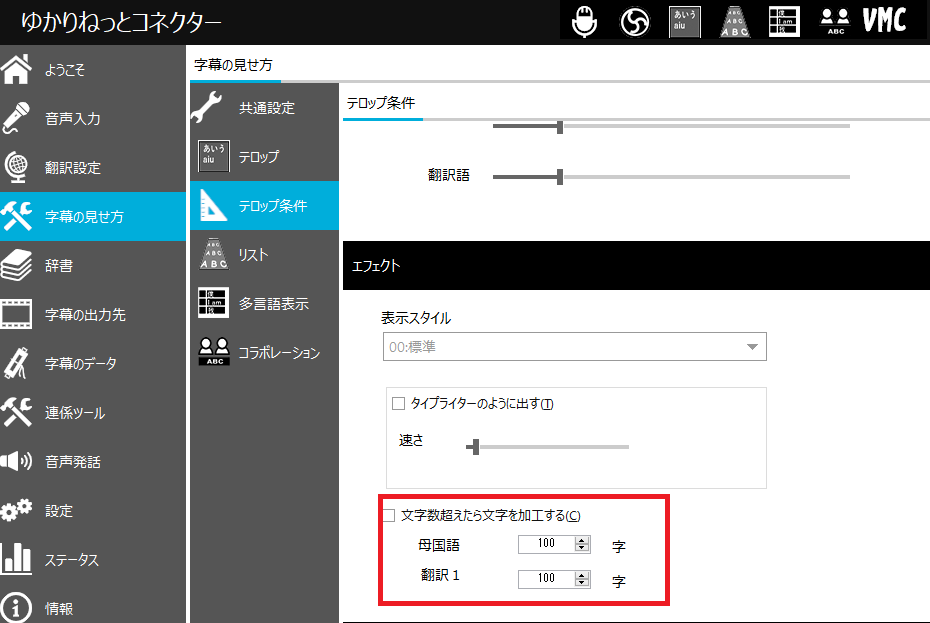Switch to 字幕の出力先 in the sidebar
Screen dimensions: 930x623
tap(93, 314)
